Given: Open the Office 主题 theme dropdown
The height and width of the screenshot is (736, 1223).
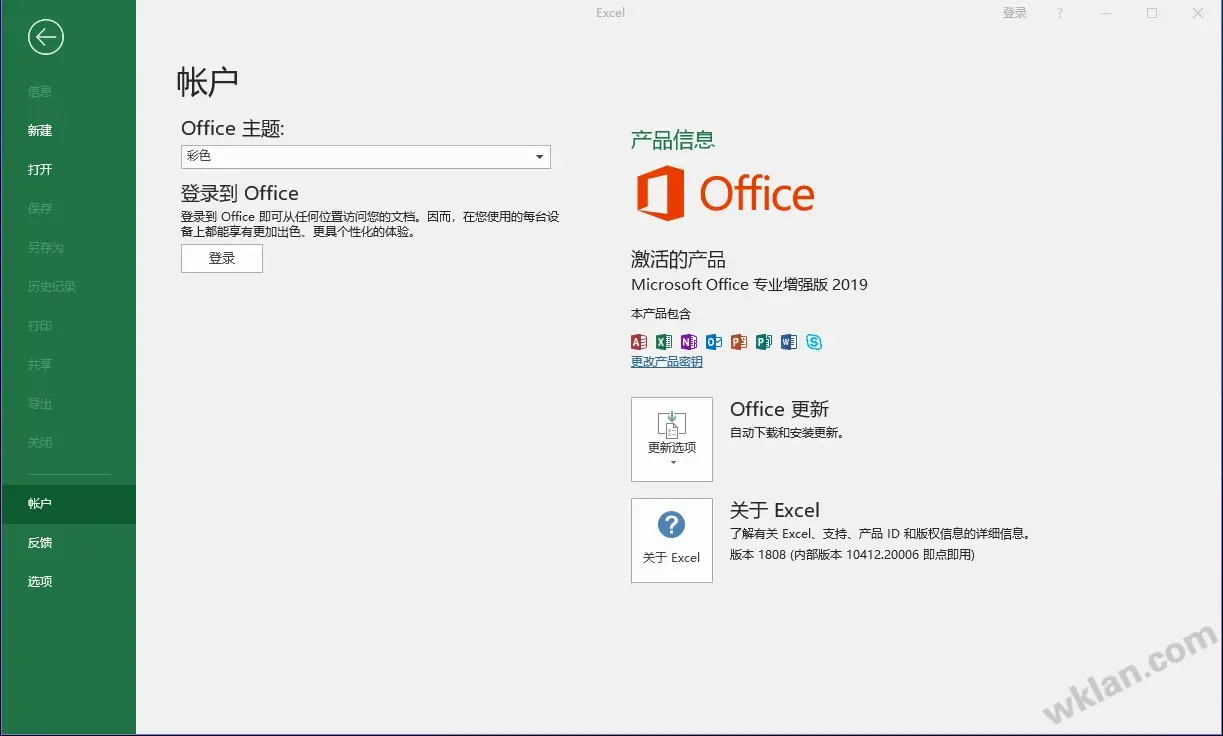Looking at the screenshot, I should click(x=366, y=157).
